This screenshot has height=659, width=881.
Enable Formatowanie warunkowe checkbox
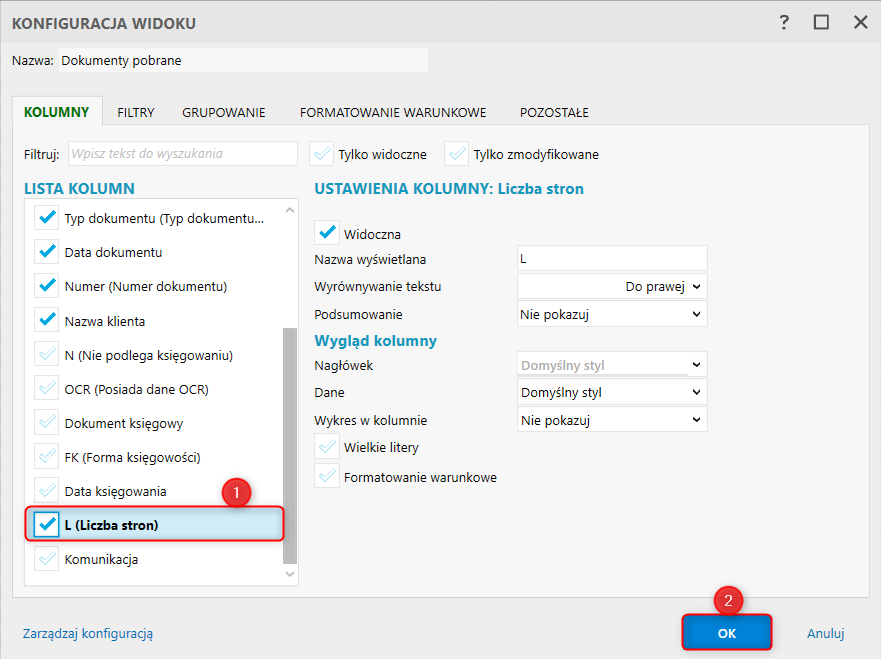coord(327,476)
